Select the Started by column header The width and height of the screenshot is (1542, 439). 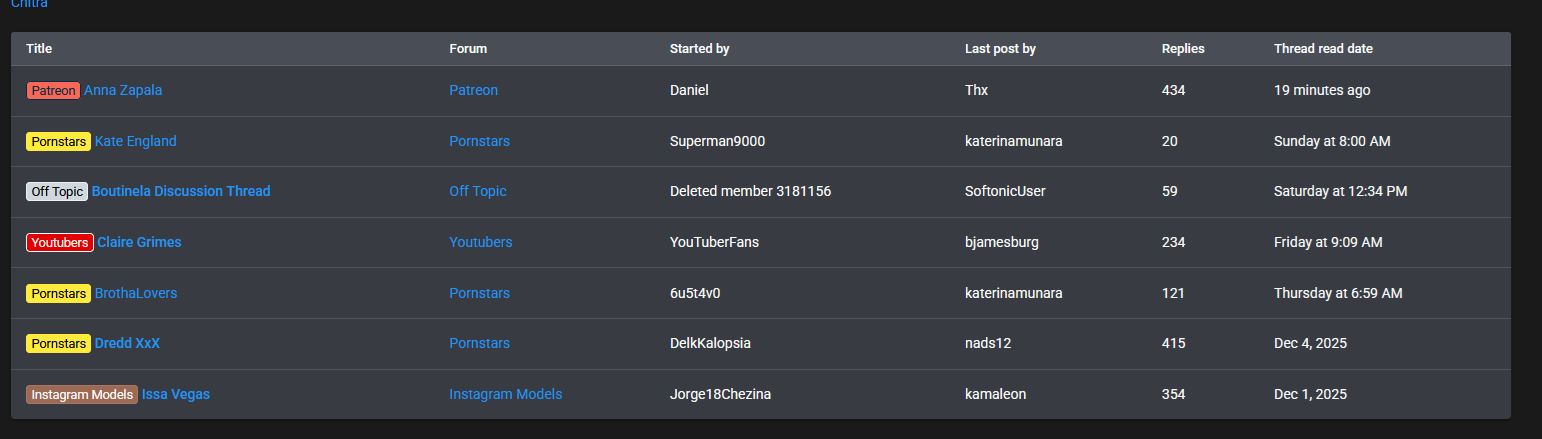click(x=699, y=49)
